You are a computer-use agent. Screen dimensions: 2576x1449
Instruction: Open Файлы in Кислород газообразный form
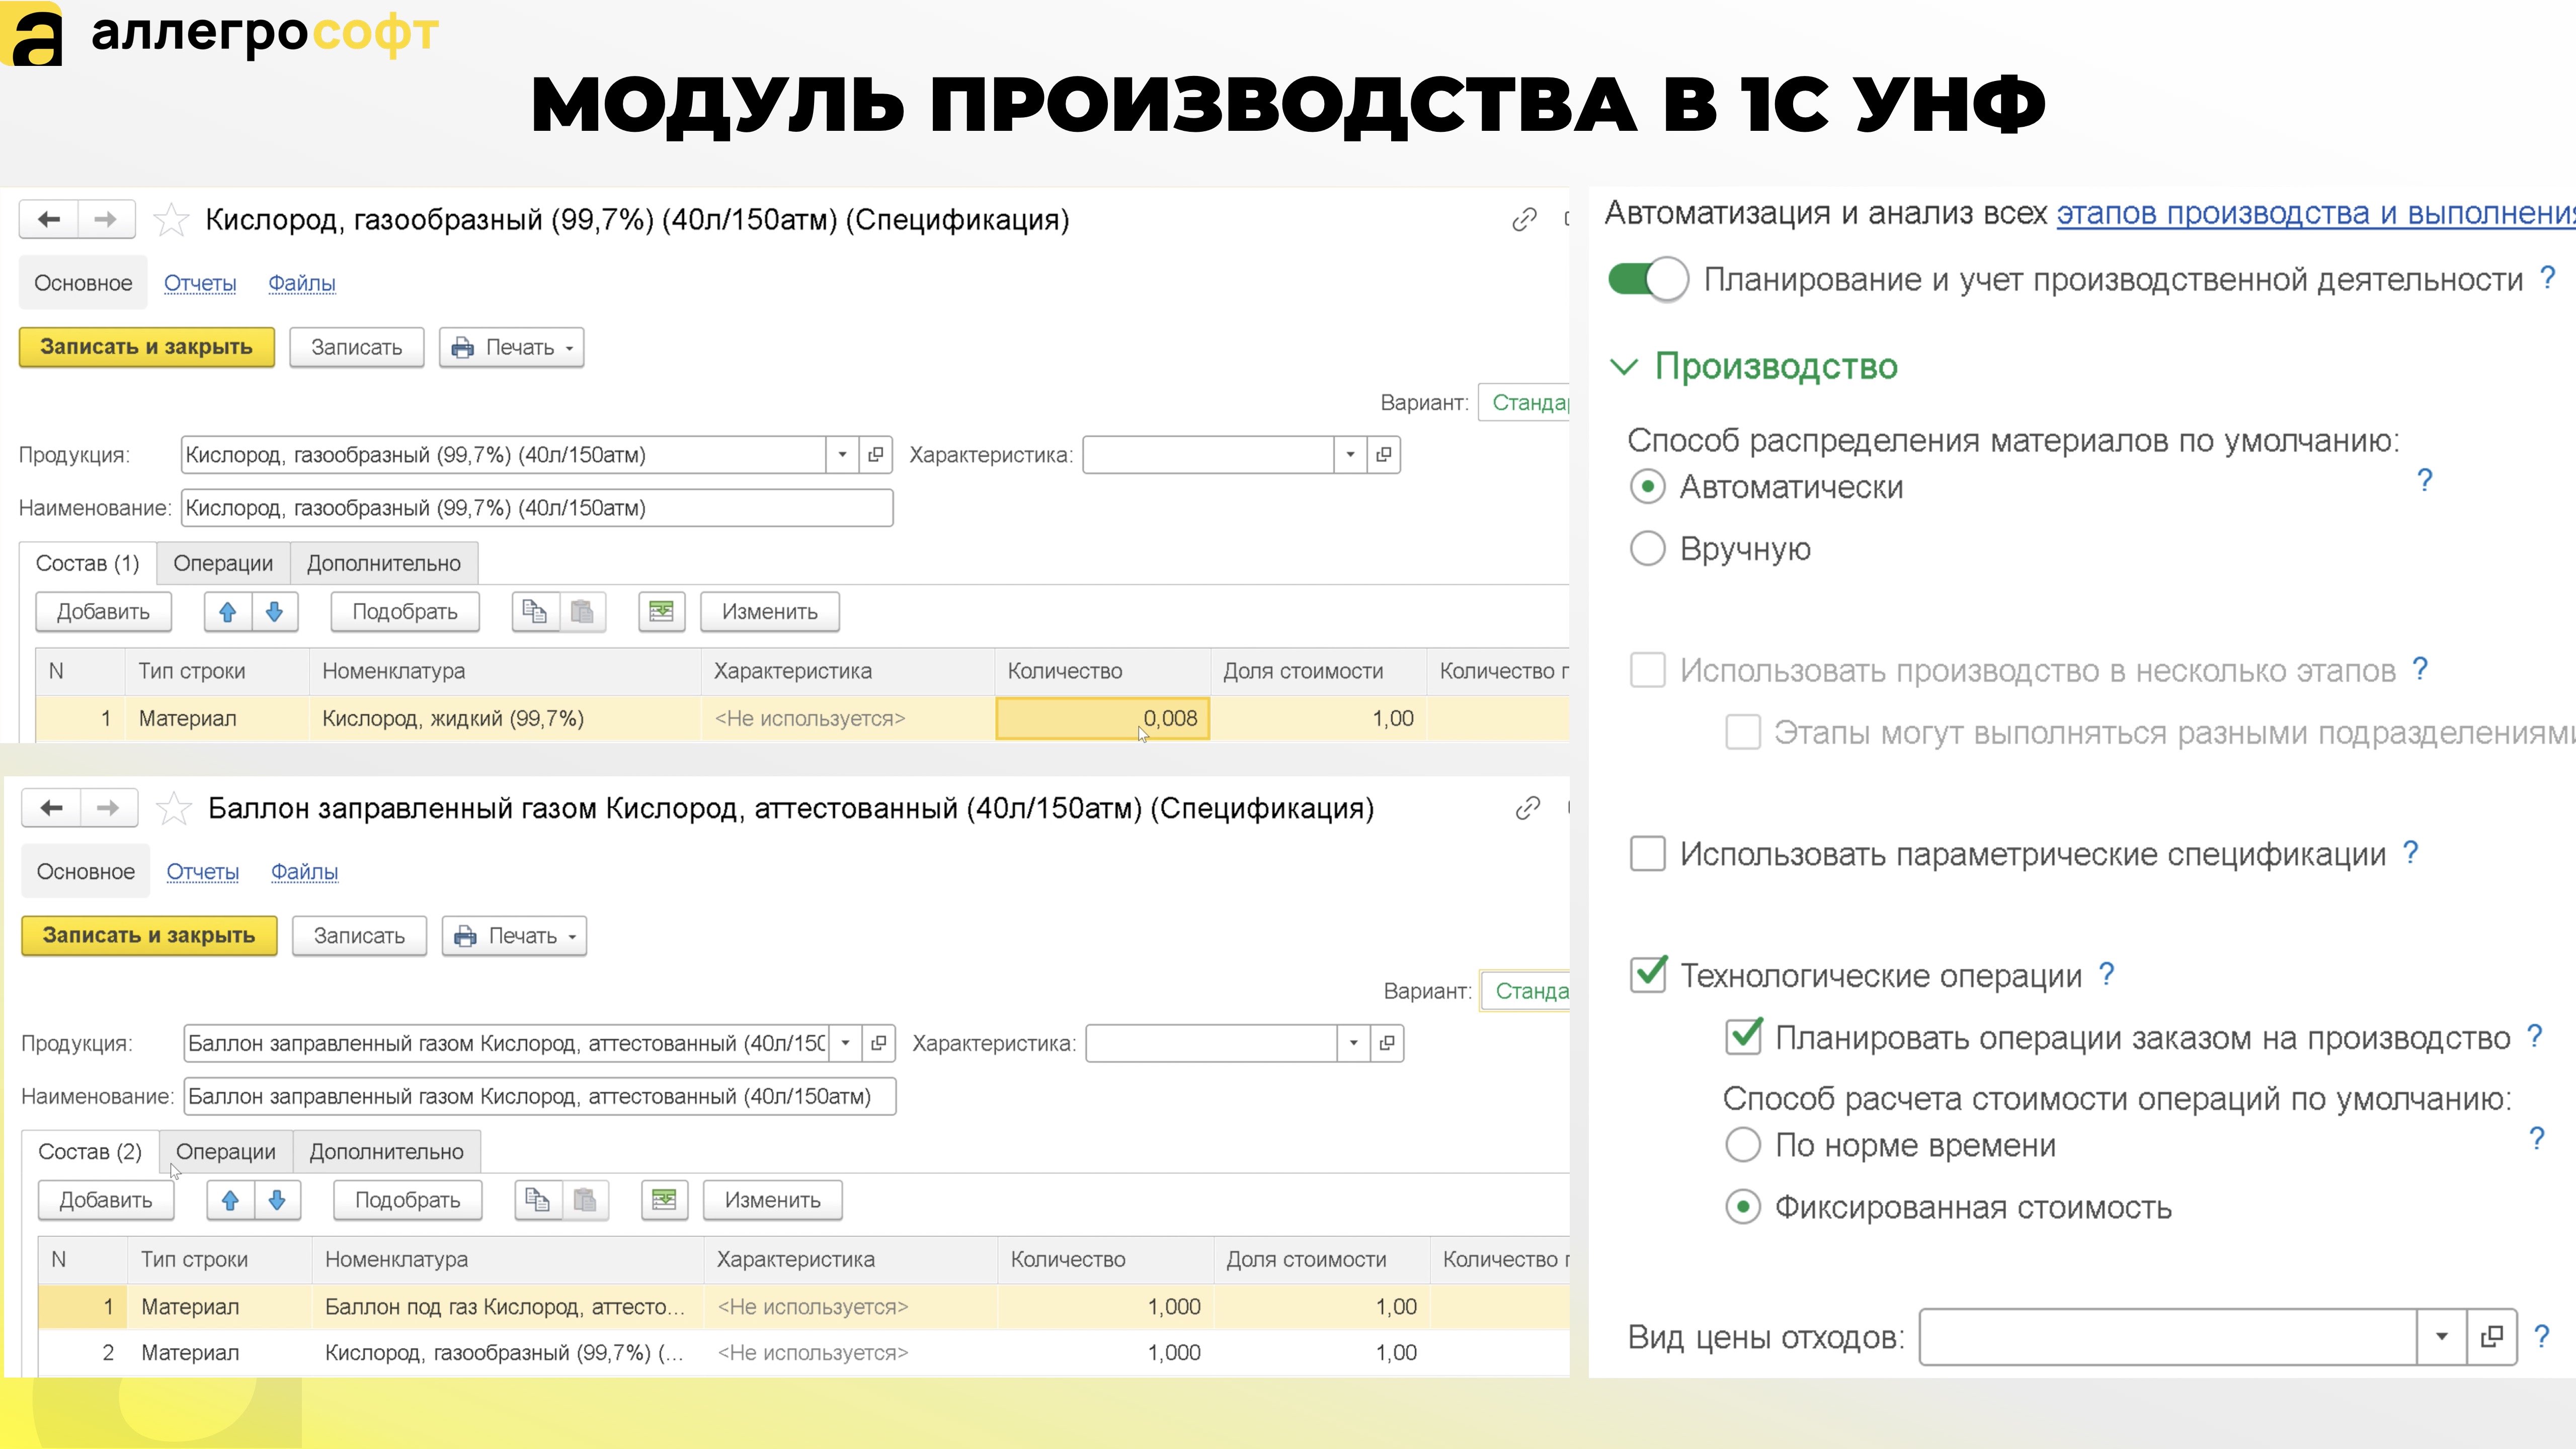pos(302,283)
